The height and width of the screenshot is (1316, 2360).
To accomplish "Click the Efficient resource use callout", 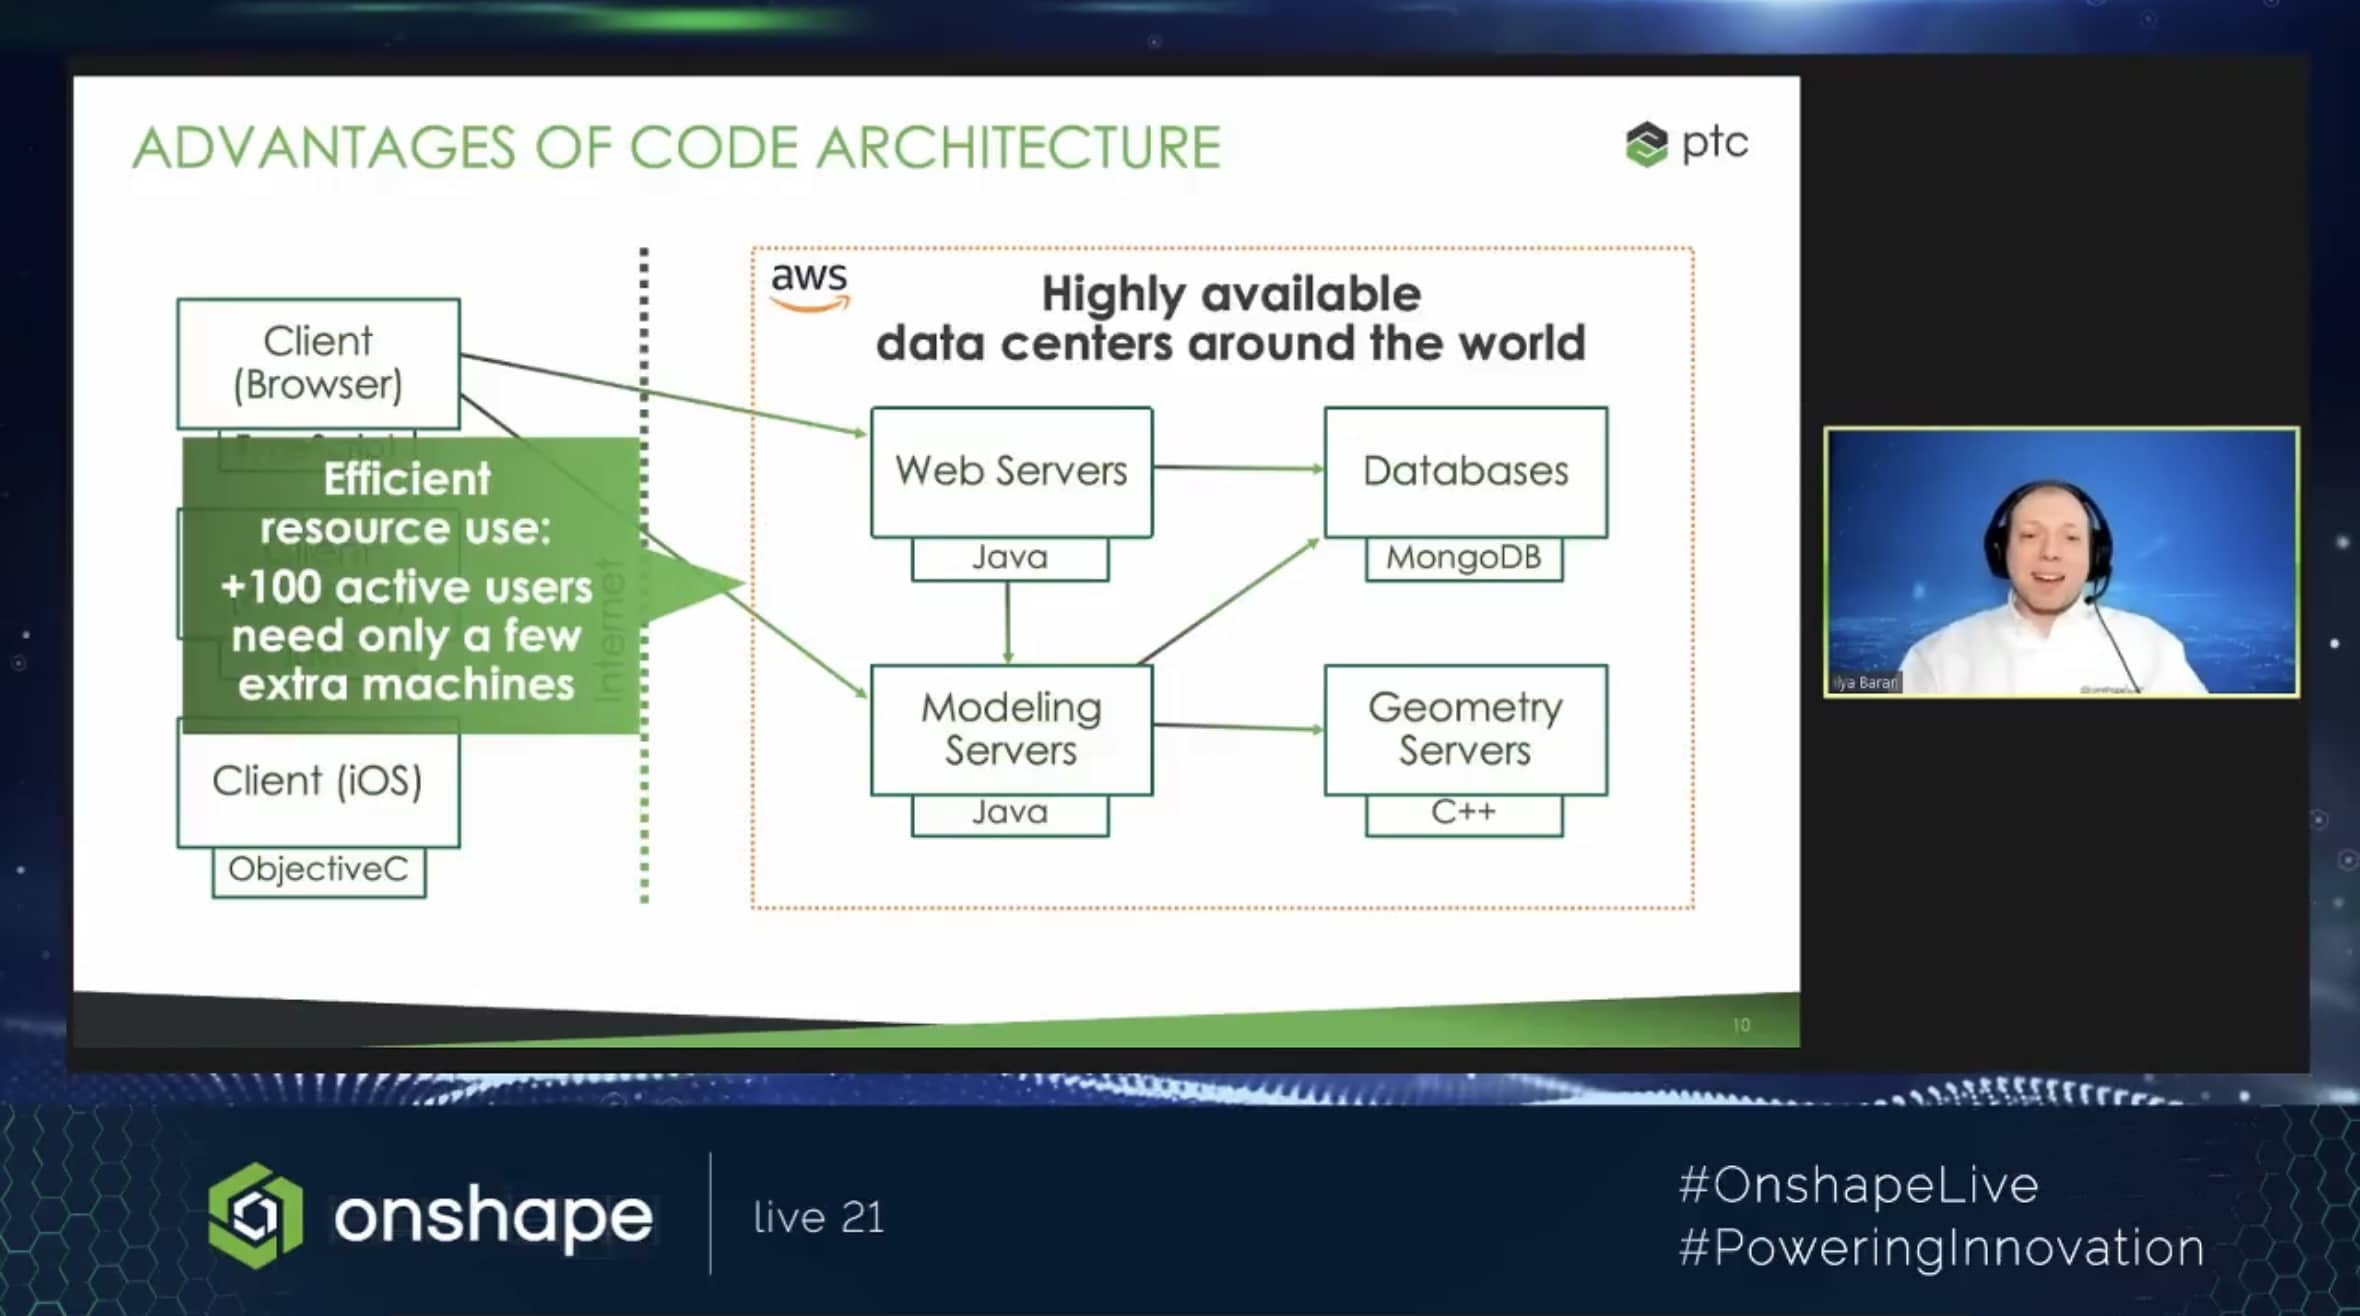I will click(x=408, y=583).
